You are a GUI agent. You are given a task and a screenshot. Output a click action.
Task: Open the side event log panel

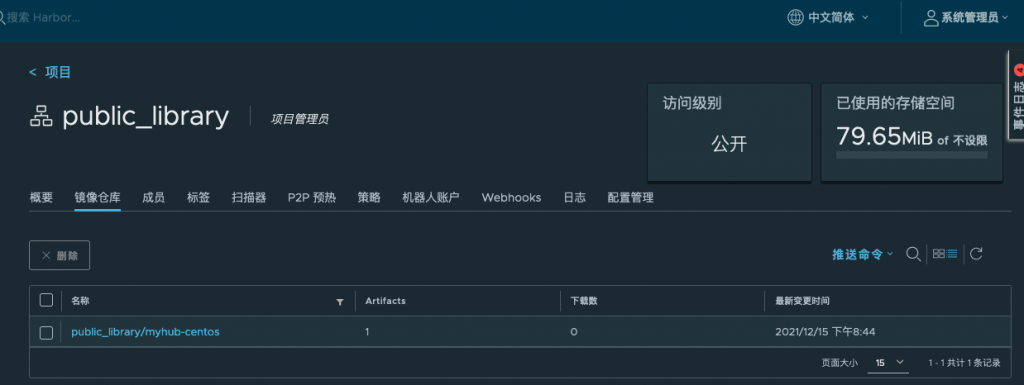coord(1017,95)
